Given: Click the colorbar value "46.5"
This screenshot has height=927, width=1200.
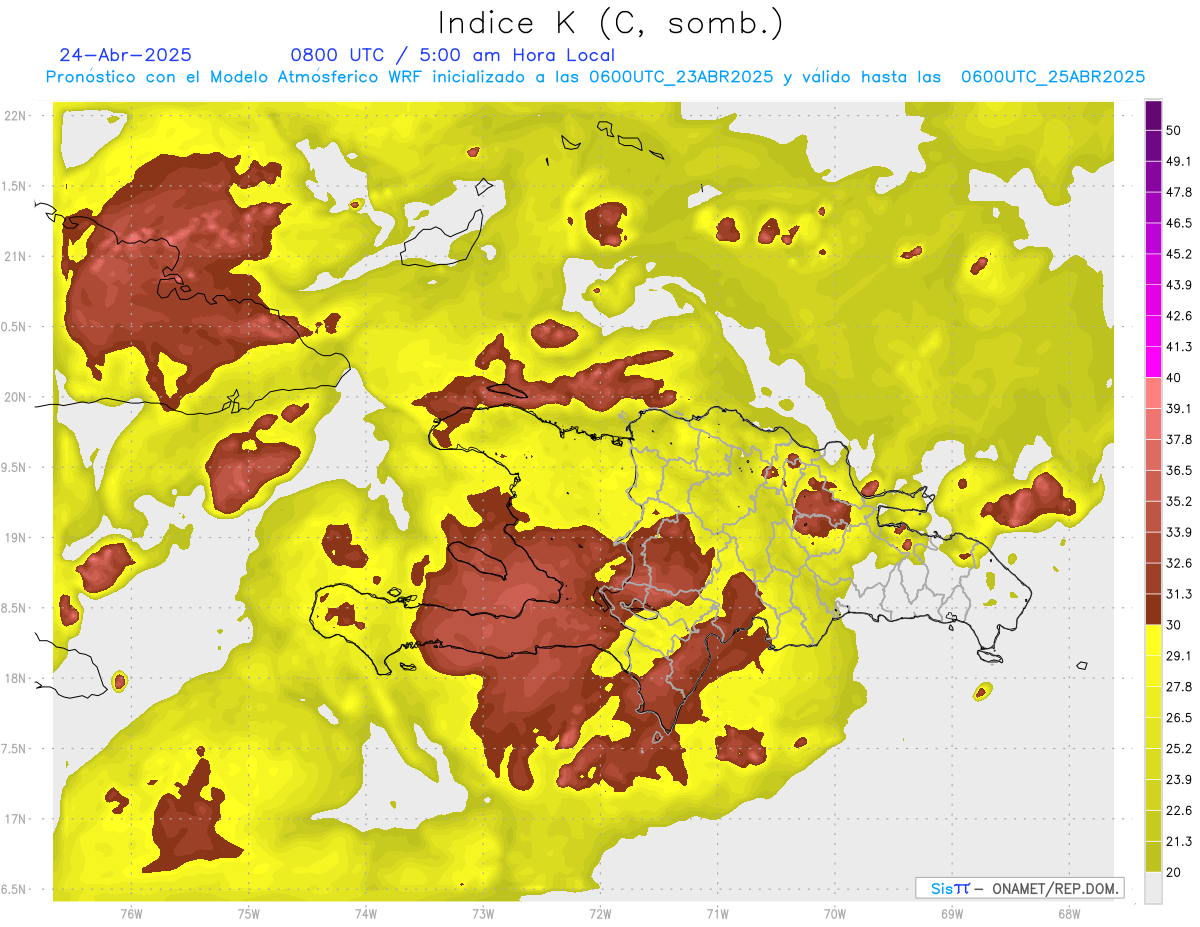Looking at the screenshot, I should click(x=1179, y=223).
